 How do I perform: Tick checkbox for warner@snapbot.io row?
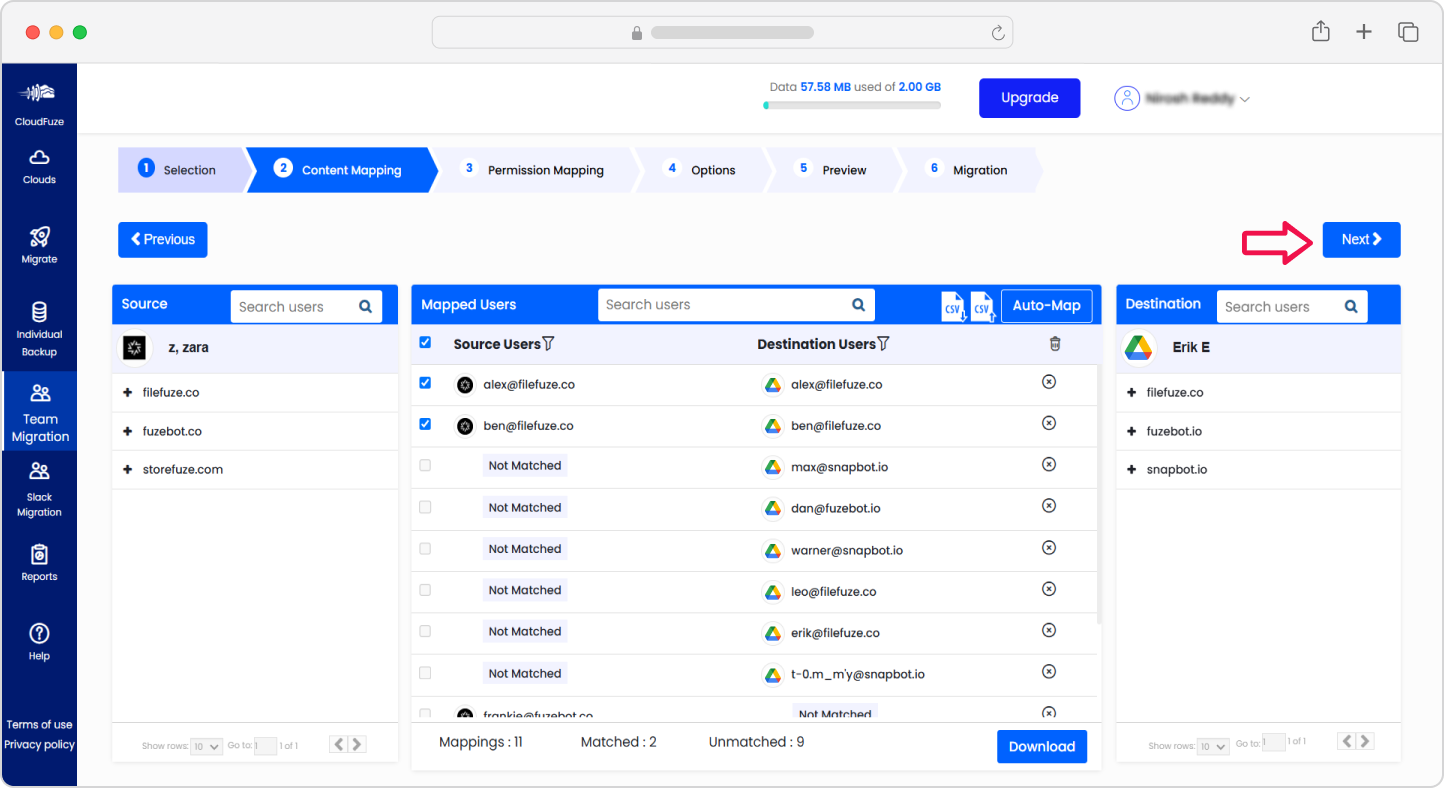pos(425,548)
